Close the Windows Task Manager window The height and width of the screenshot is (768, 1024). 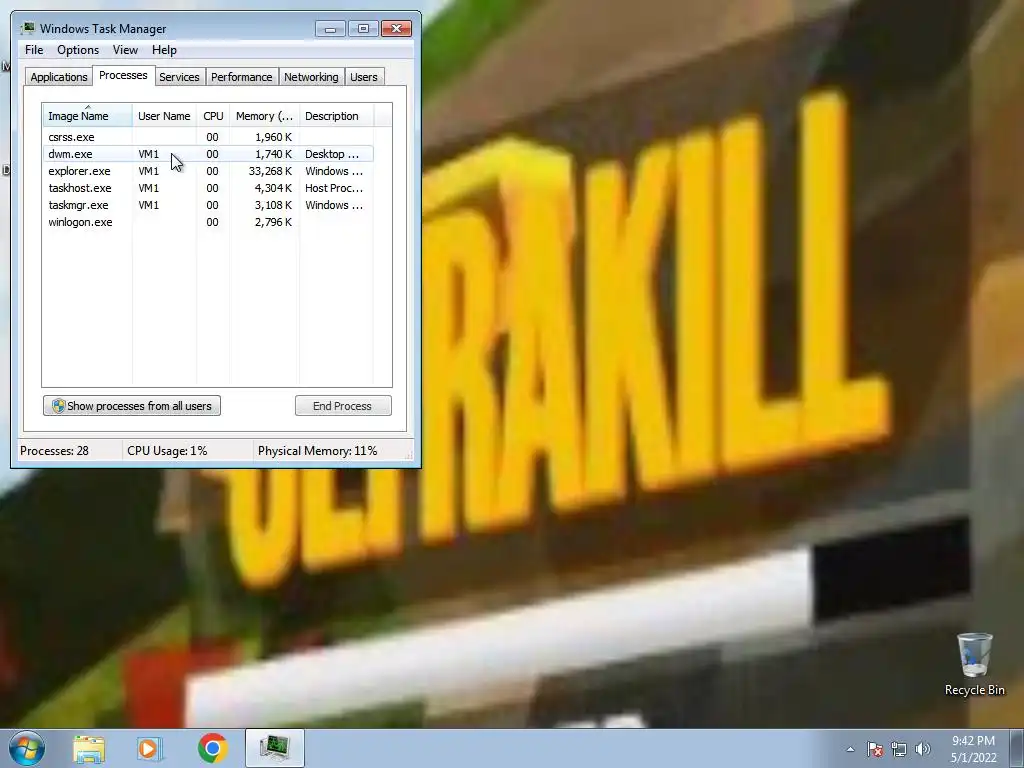[396, 29]
